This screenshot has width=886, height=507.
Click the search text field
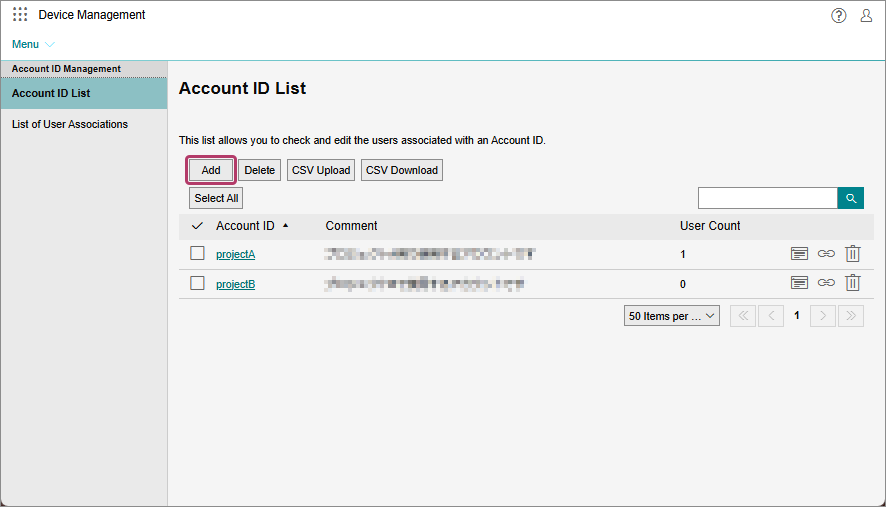(x=767, y=198)
